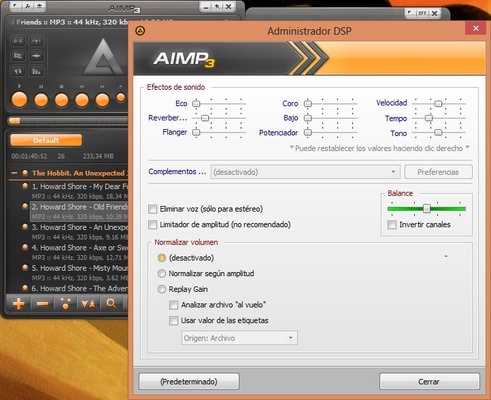Click The Hobbit. An Unexpected album header
The image size is (491, 400).
pos(78,173)
